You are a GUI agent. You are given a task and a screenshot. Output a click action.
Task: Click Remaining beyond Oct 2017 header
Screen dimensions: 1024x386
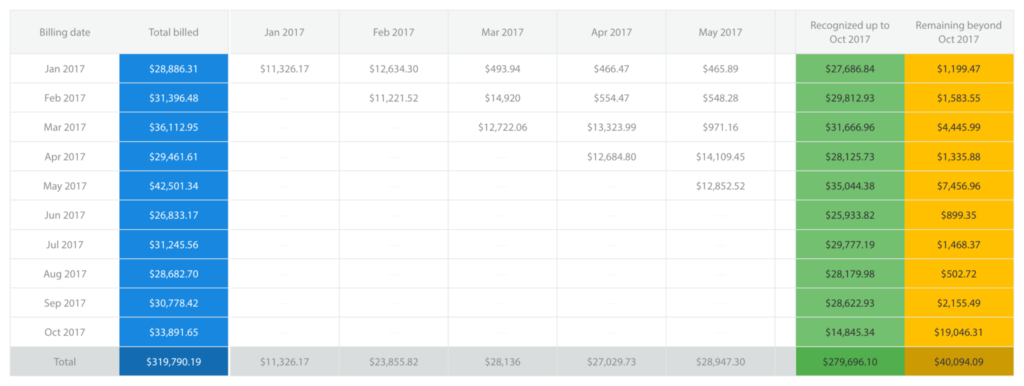[x=958, y=32]
